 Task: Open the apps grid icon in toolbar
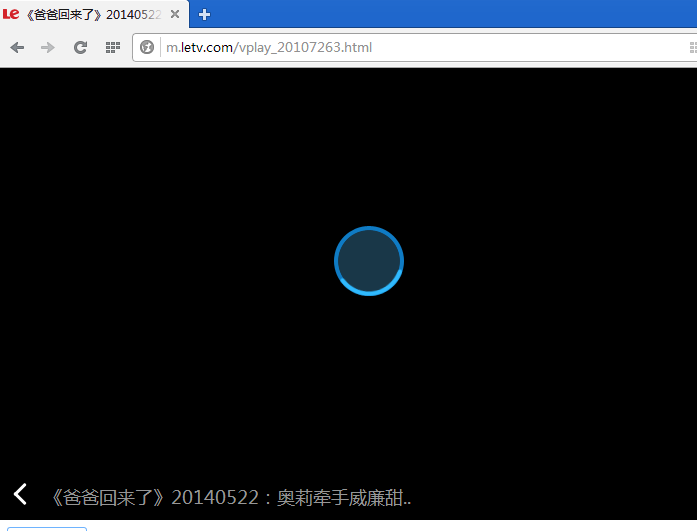click(x=112, y=48)
